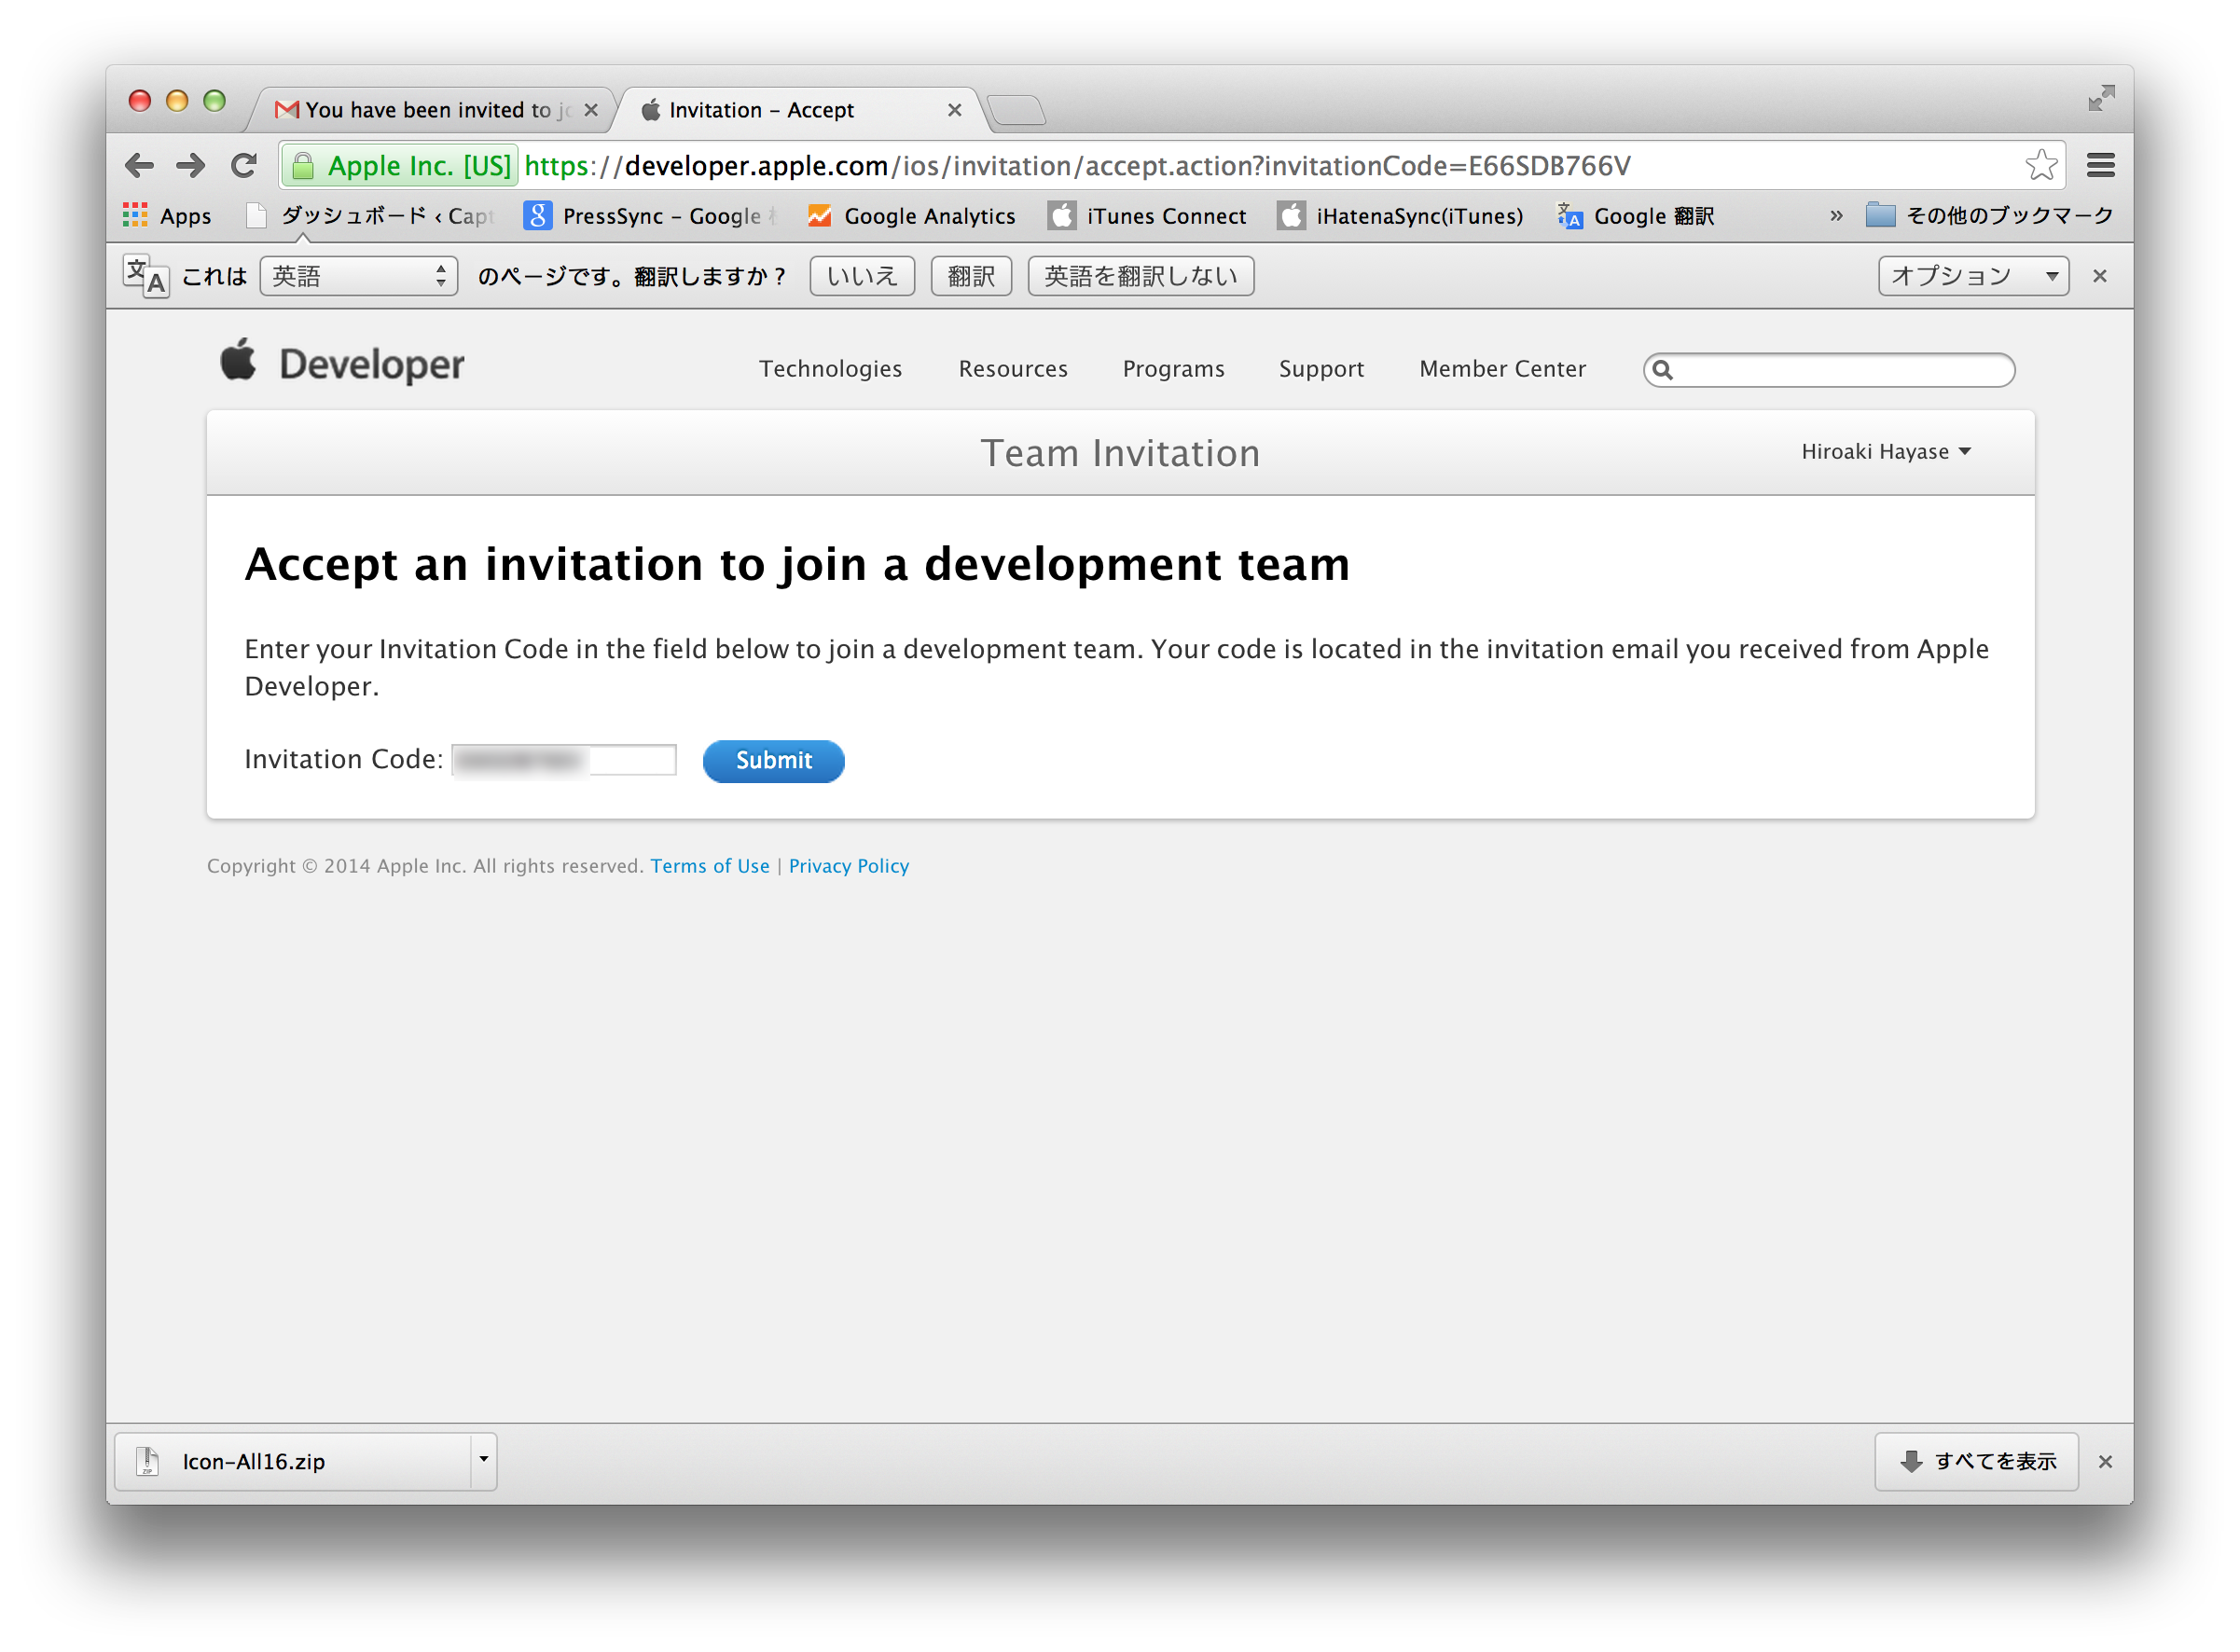Expand the オプション dropdown

pyautogui.click(x=1972, y=276)
